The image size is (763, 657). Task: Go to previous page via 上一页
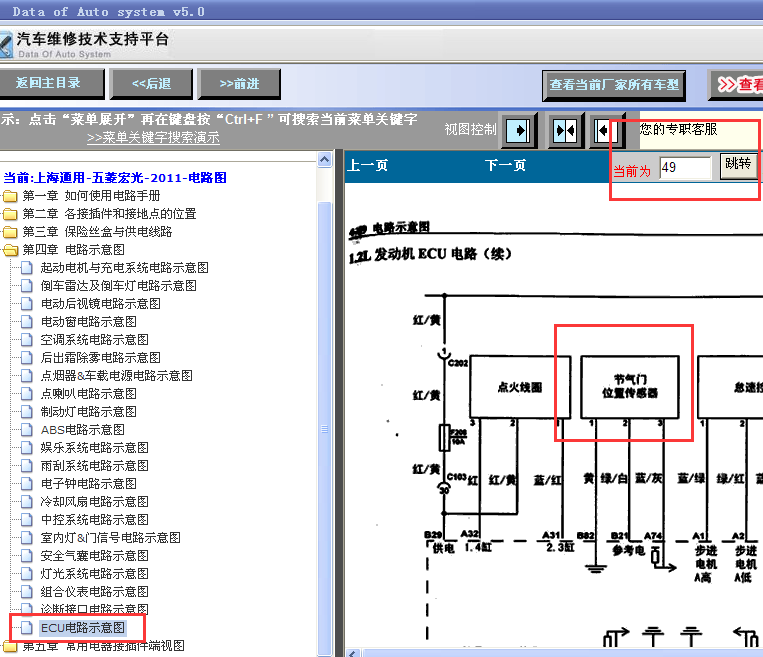(x=367, y=166)
